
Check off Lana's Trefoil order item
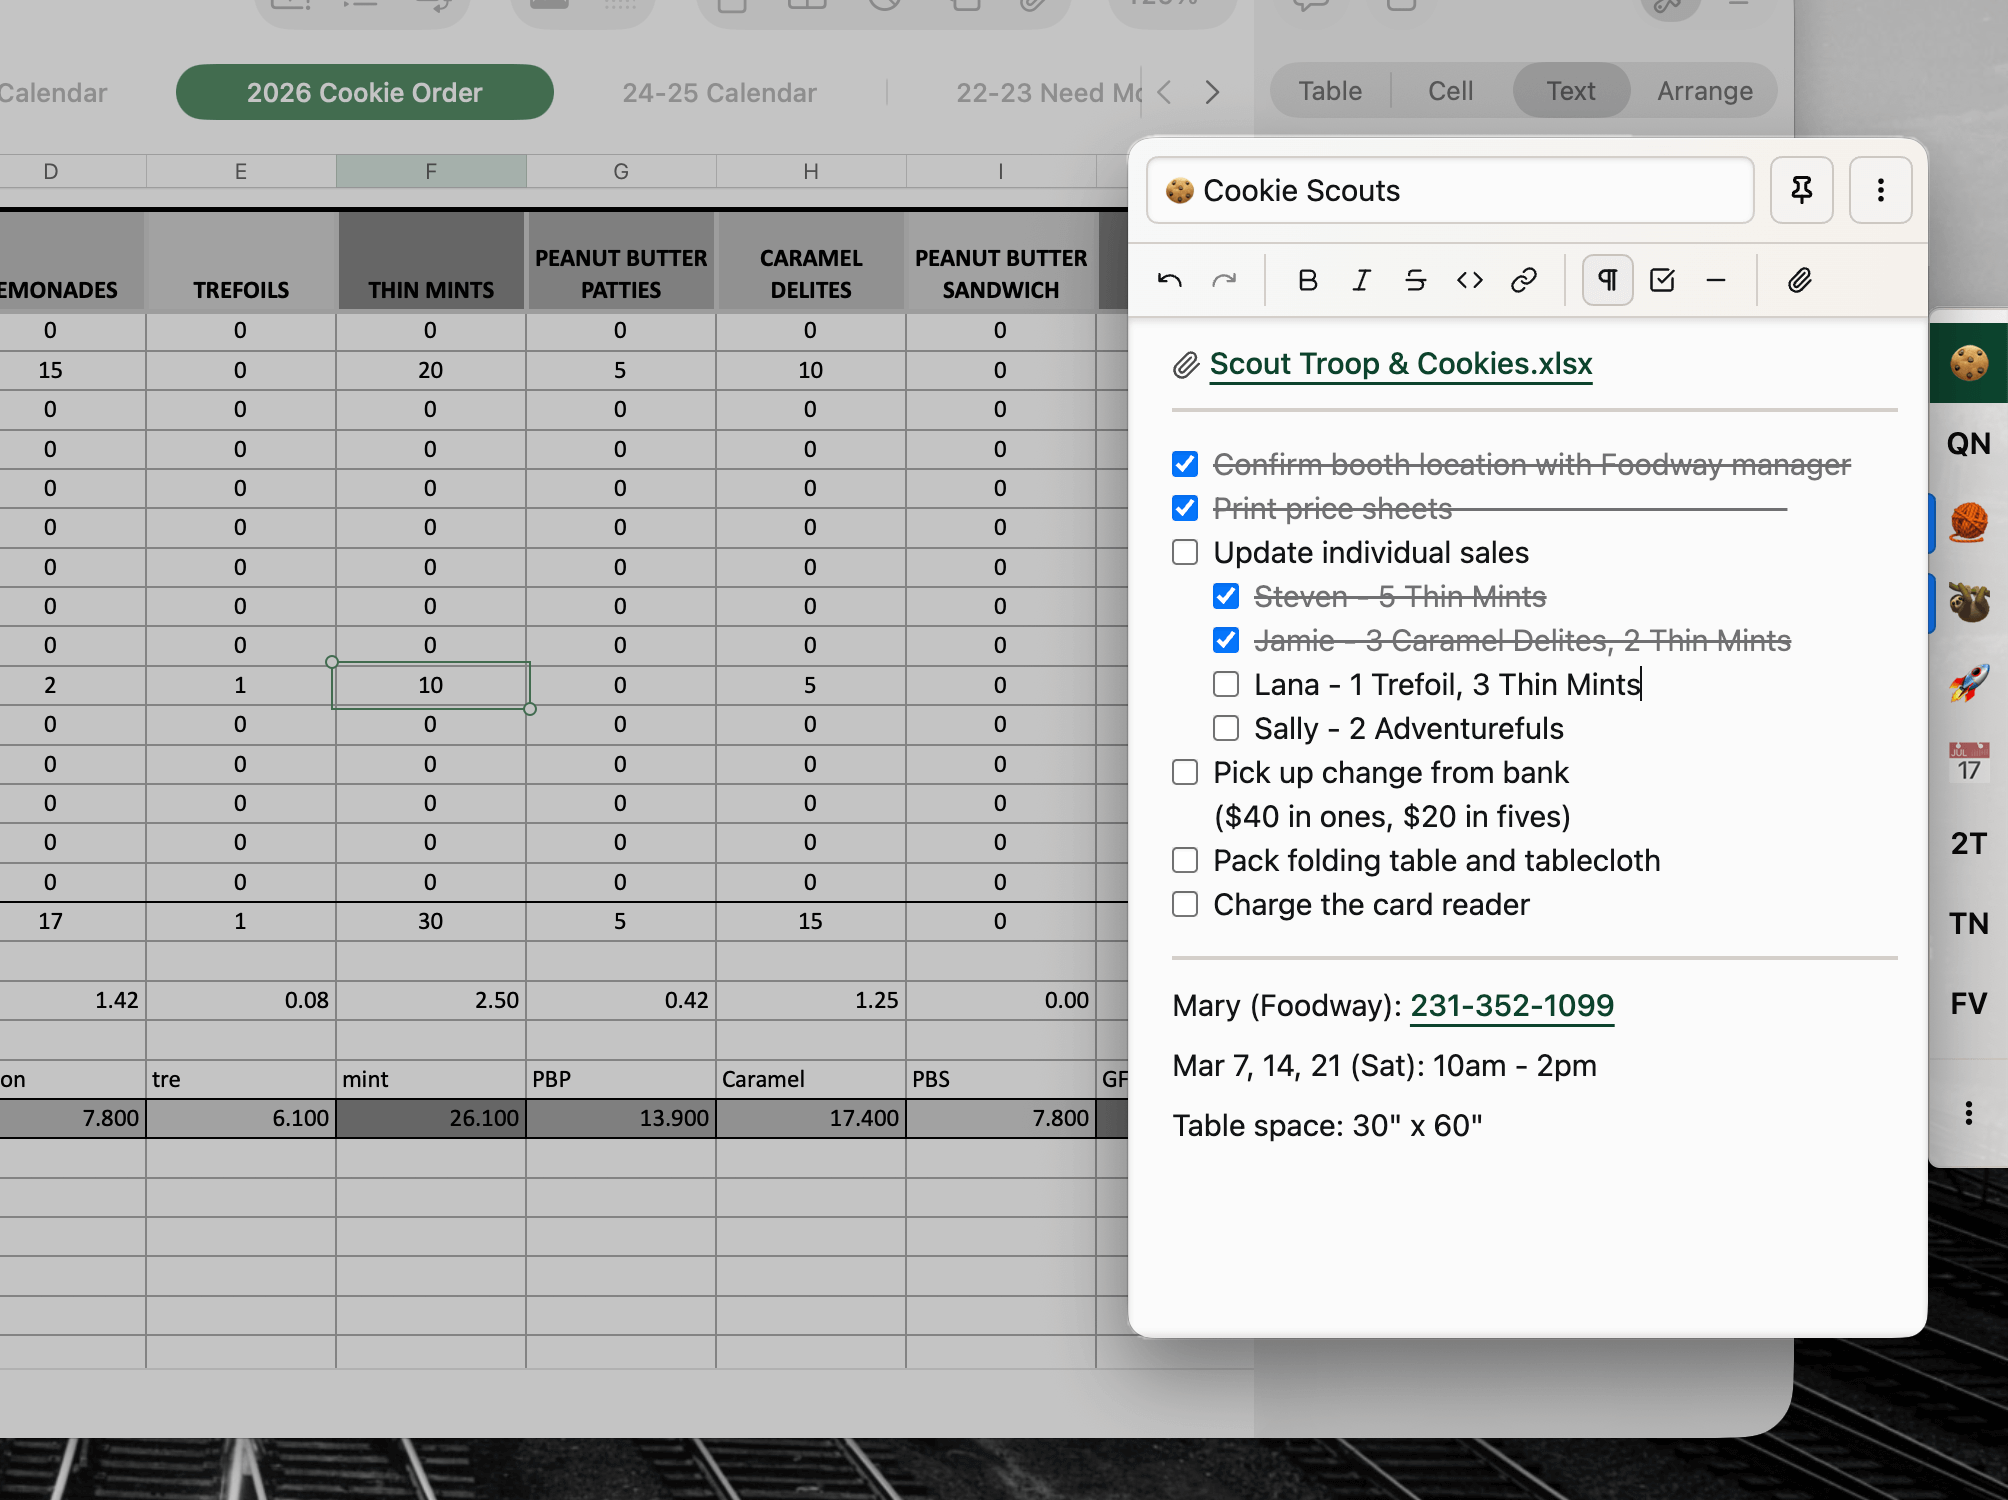click(x=1226, y=684)
